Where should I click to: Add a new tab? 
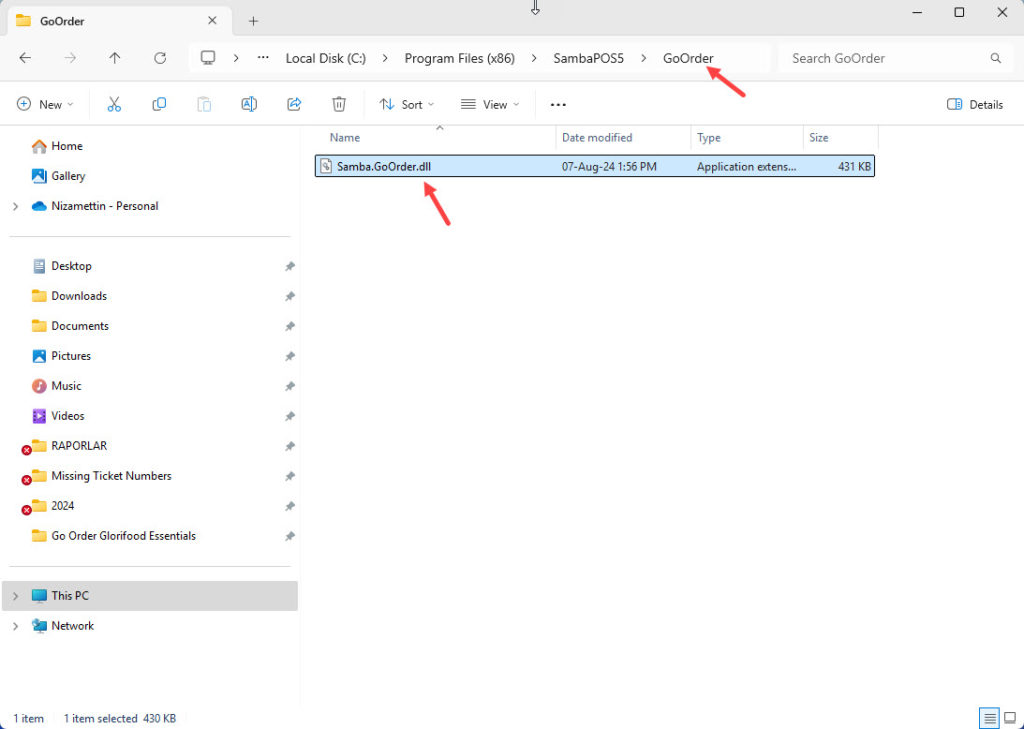(x=253, y=21)
